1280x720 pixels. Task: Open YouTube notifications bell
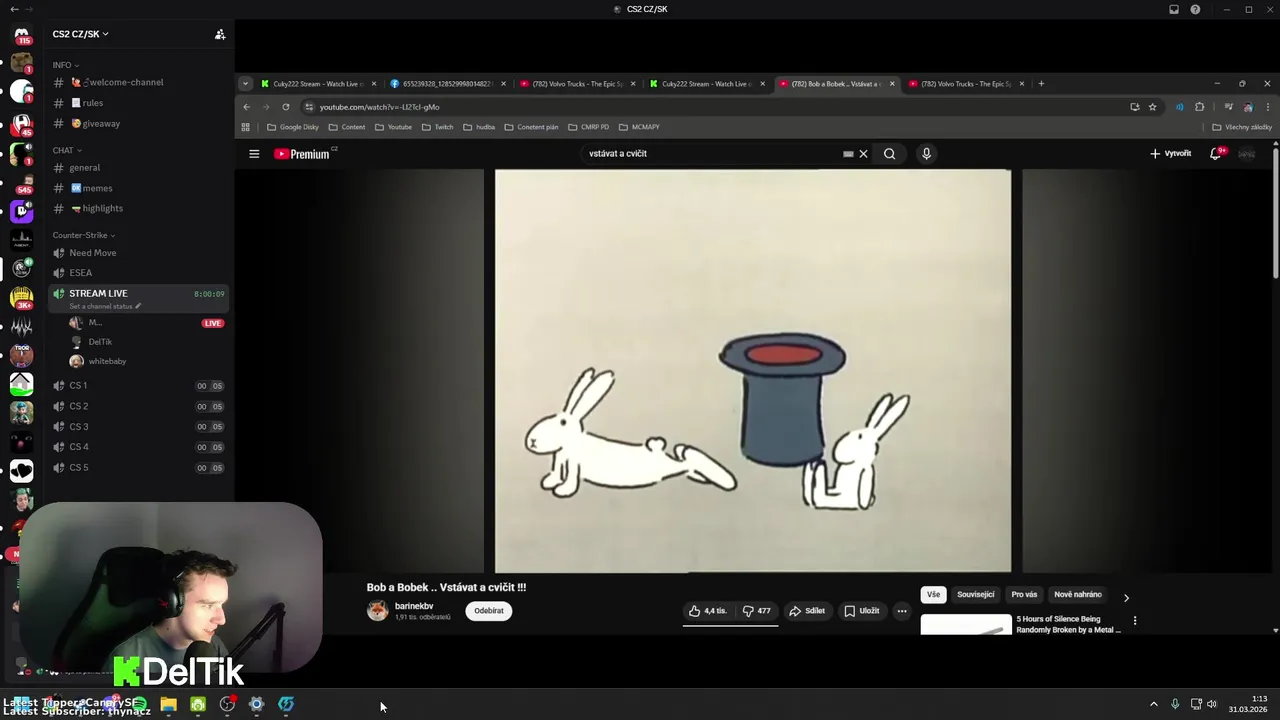pyautogui.click(x=1216, y=154)
